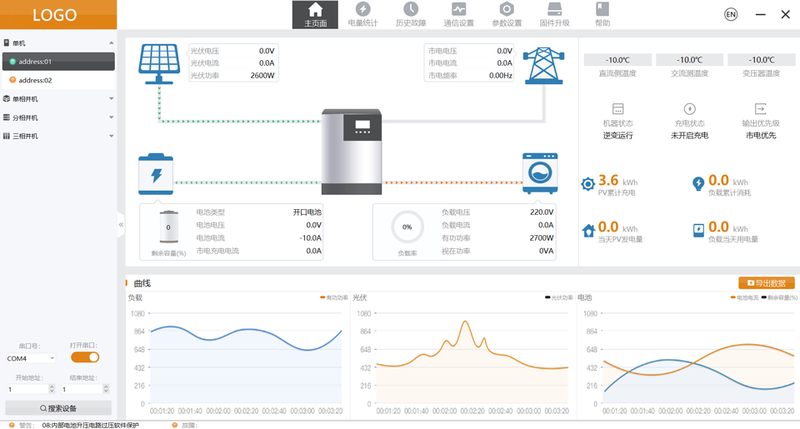Click the 开始地址 start address field
The height and width of the screenshot is (429, 800).
[x=24, y=388]
